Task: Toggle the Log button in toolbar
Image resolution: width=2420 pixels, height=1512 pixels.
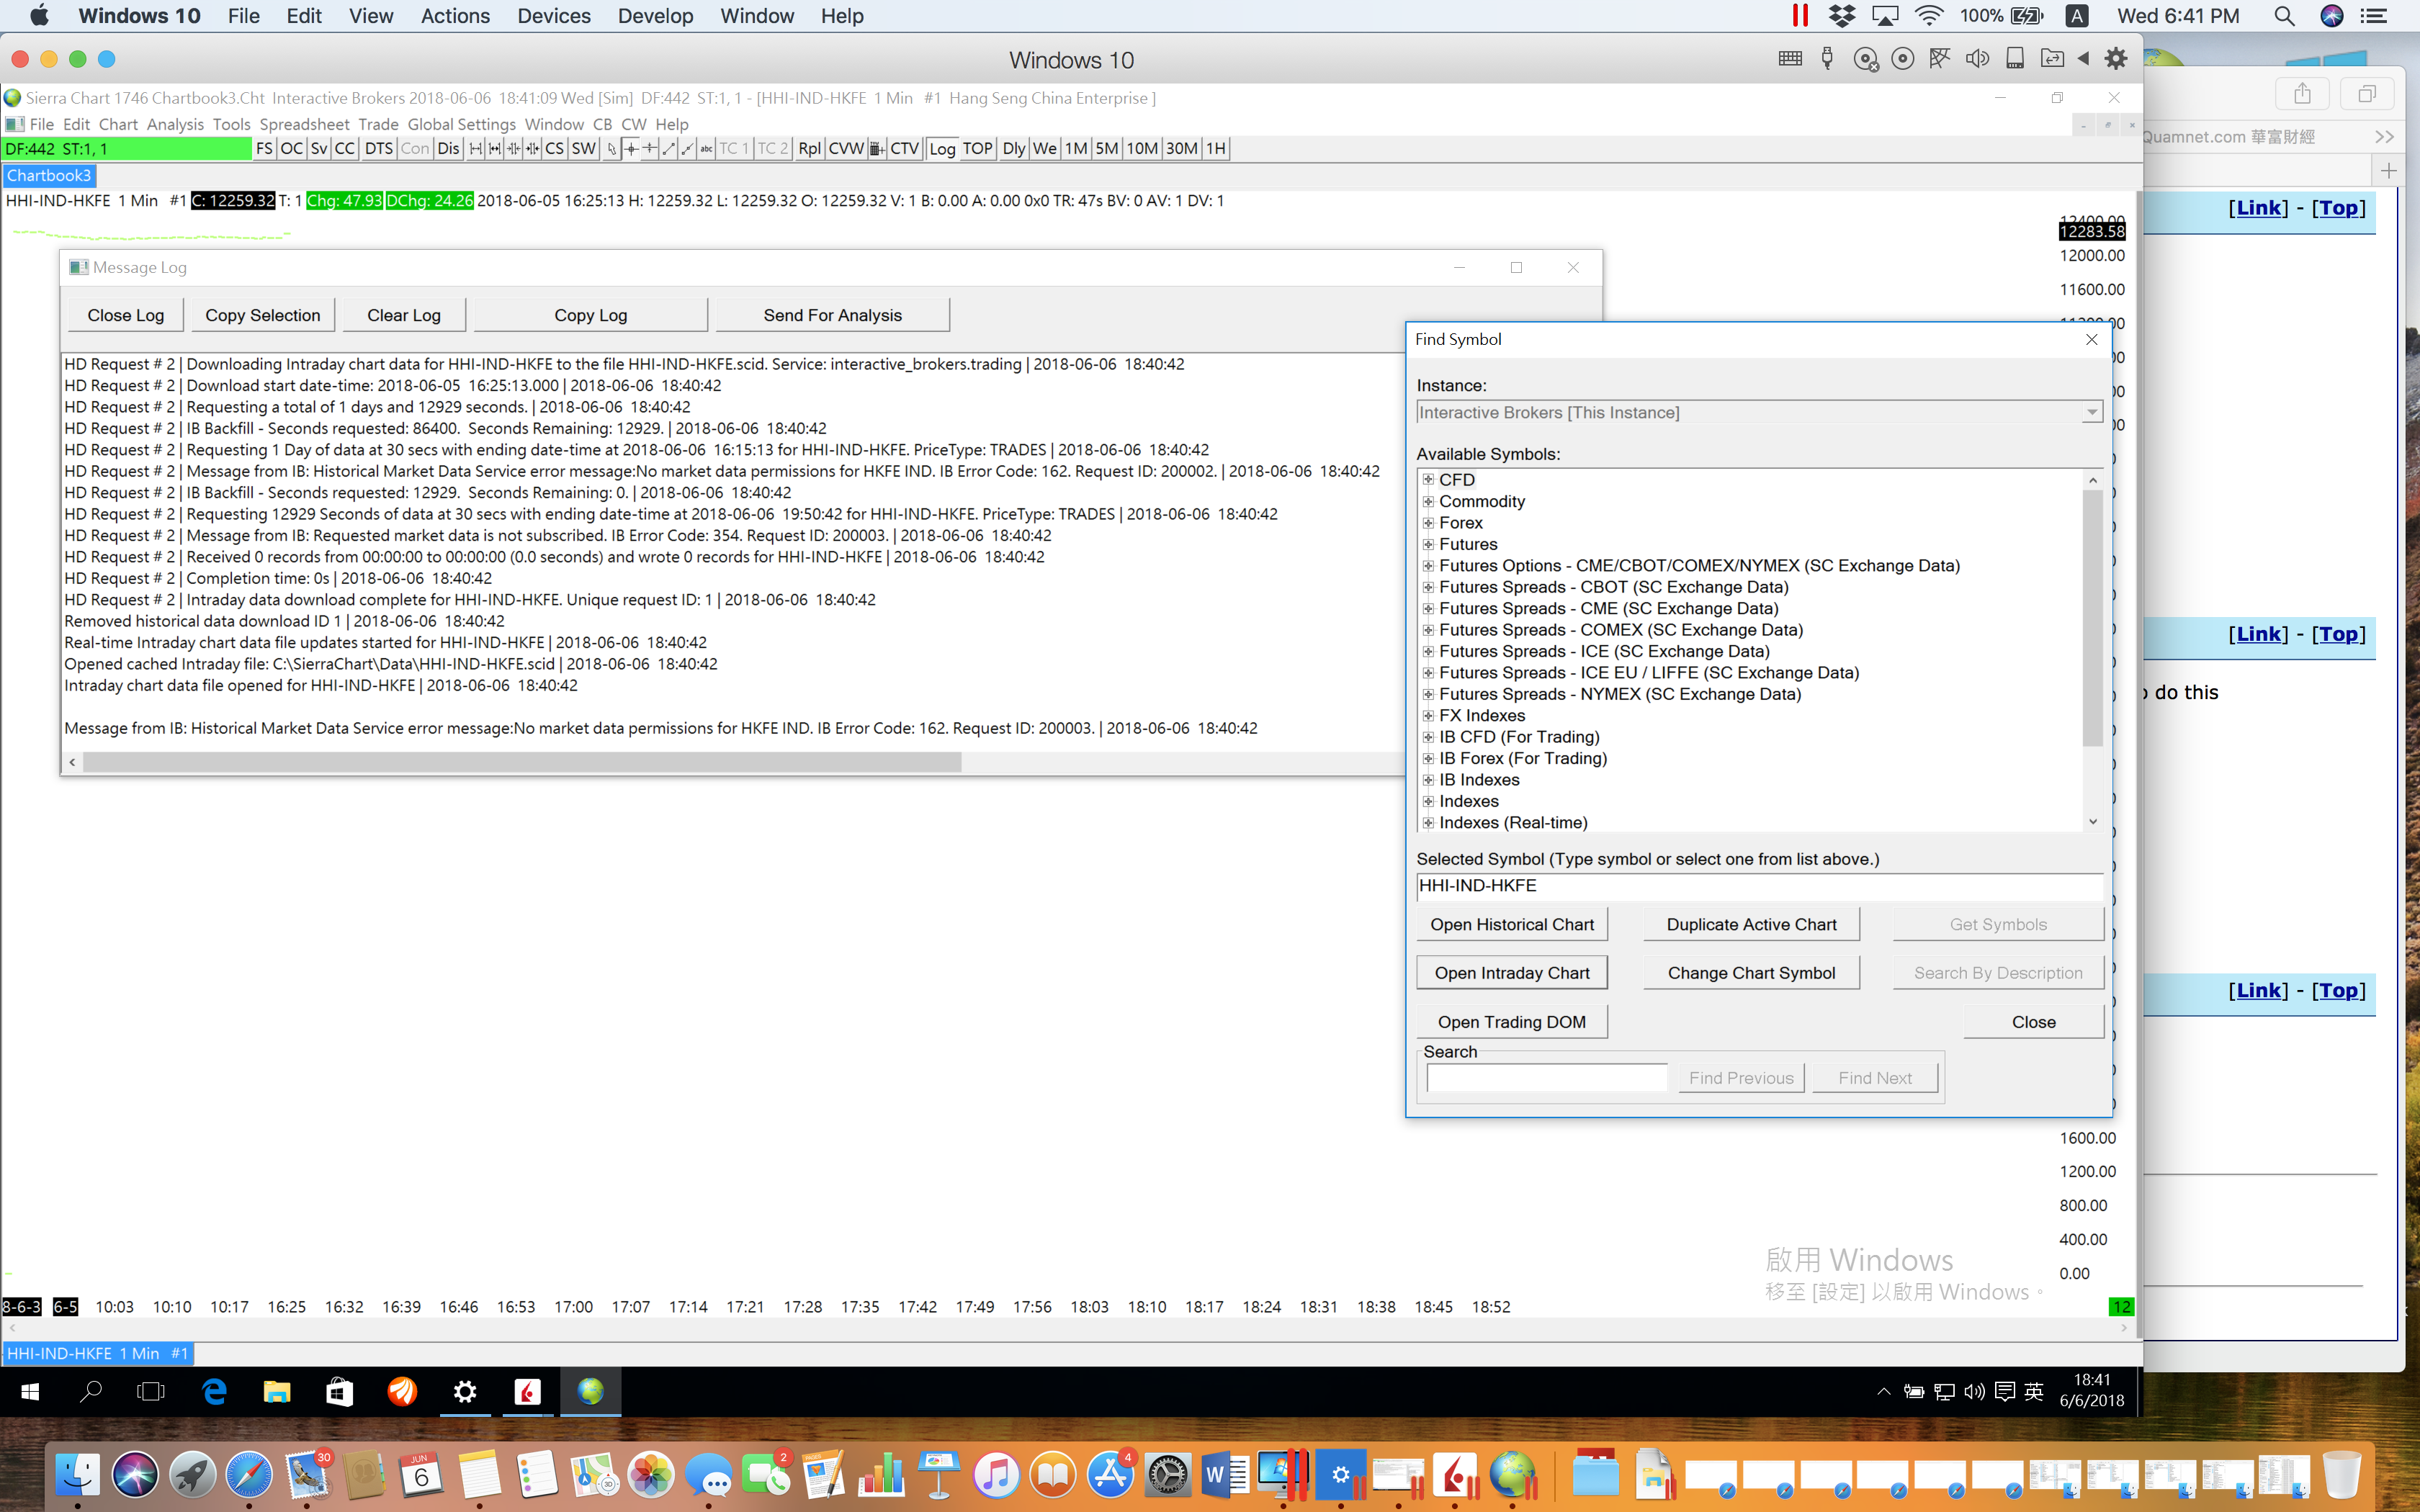Action: [942, 149]
